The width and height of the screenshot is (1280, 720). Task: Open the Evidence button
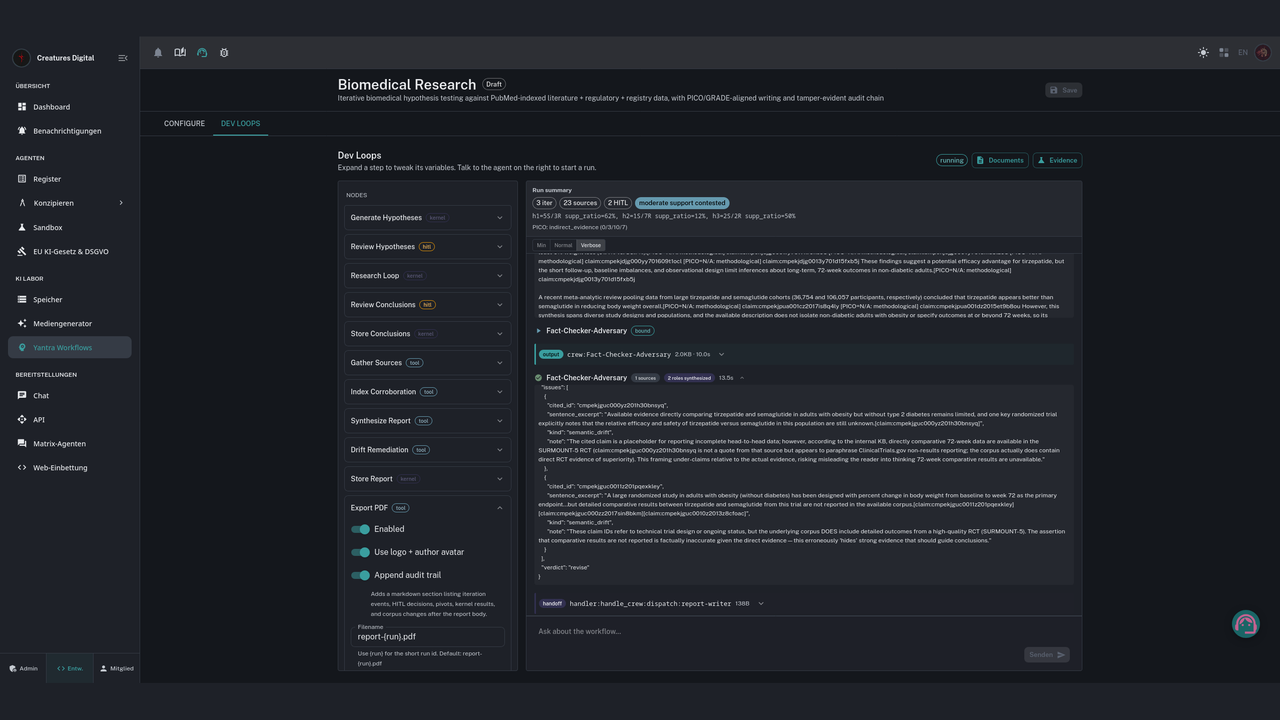coord(1057,160)
